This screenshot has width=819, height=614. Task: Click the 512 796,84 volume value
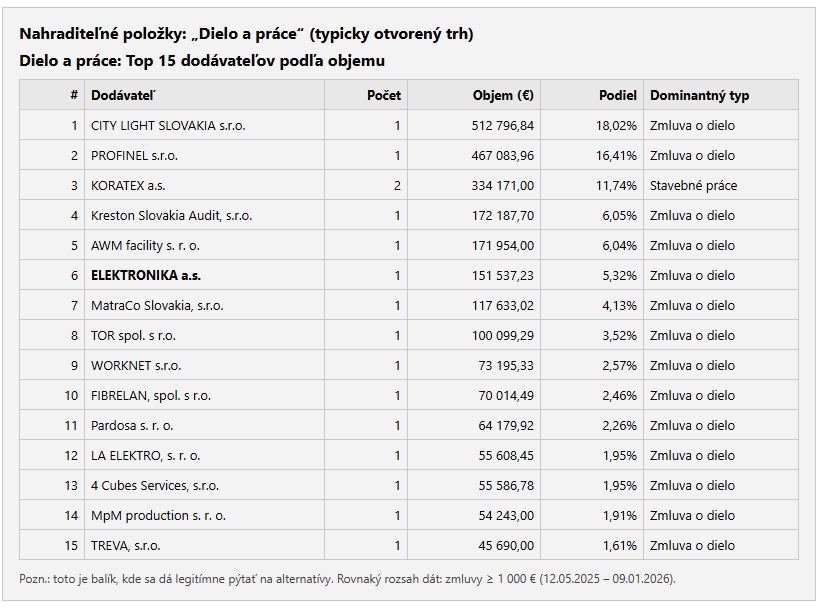[503, 126]
